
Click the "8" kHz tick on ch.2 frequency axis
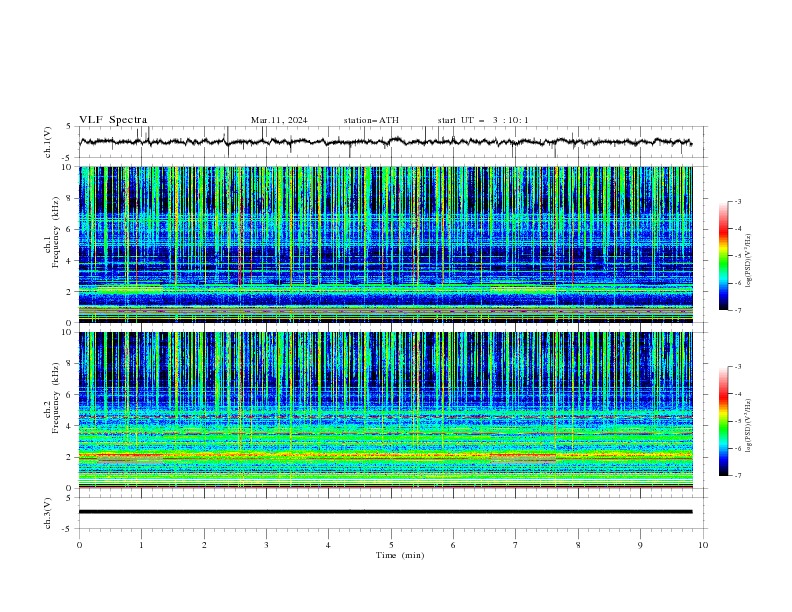[x=71, y=364]
